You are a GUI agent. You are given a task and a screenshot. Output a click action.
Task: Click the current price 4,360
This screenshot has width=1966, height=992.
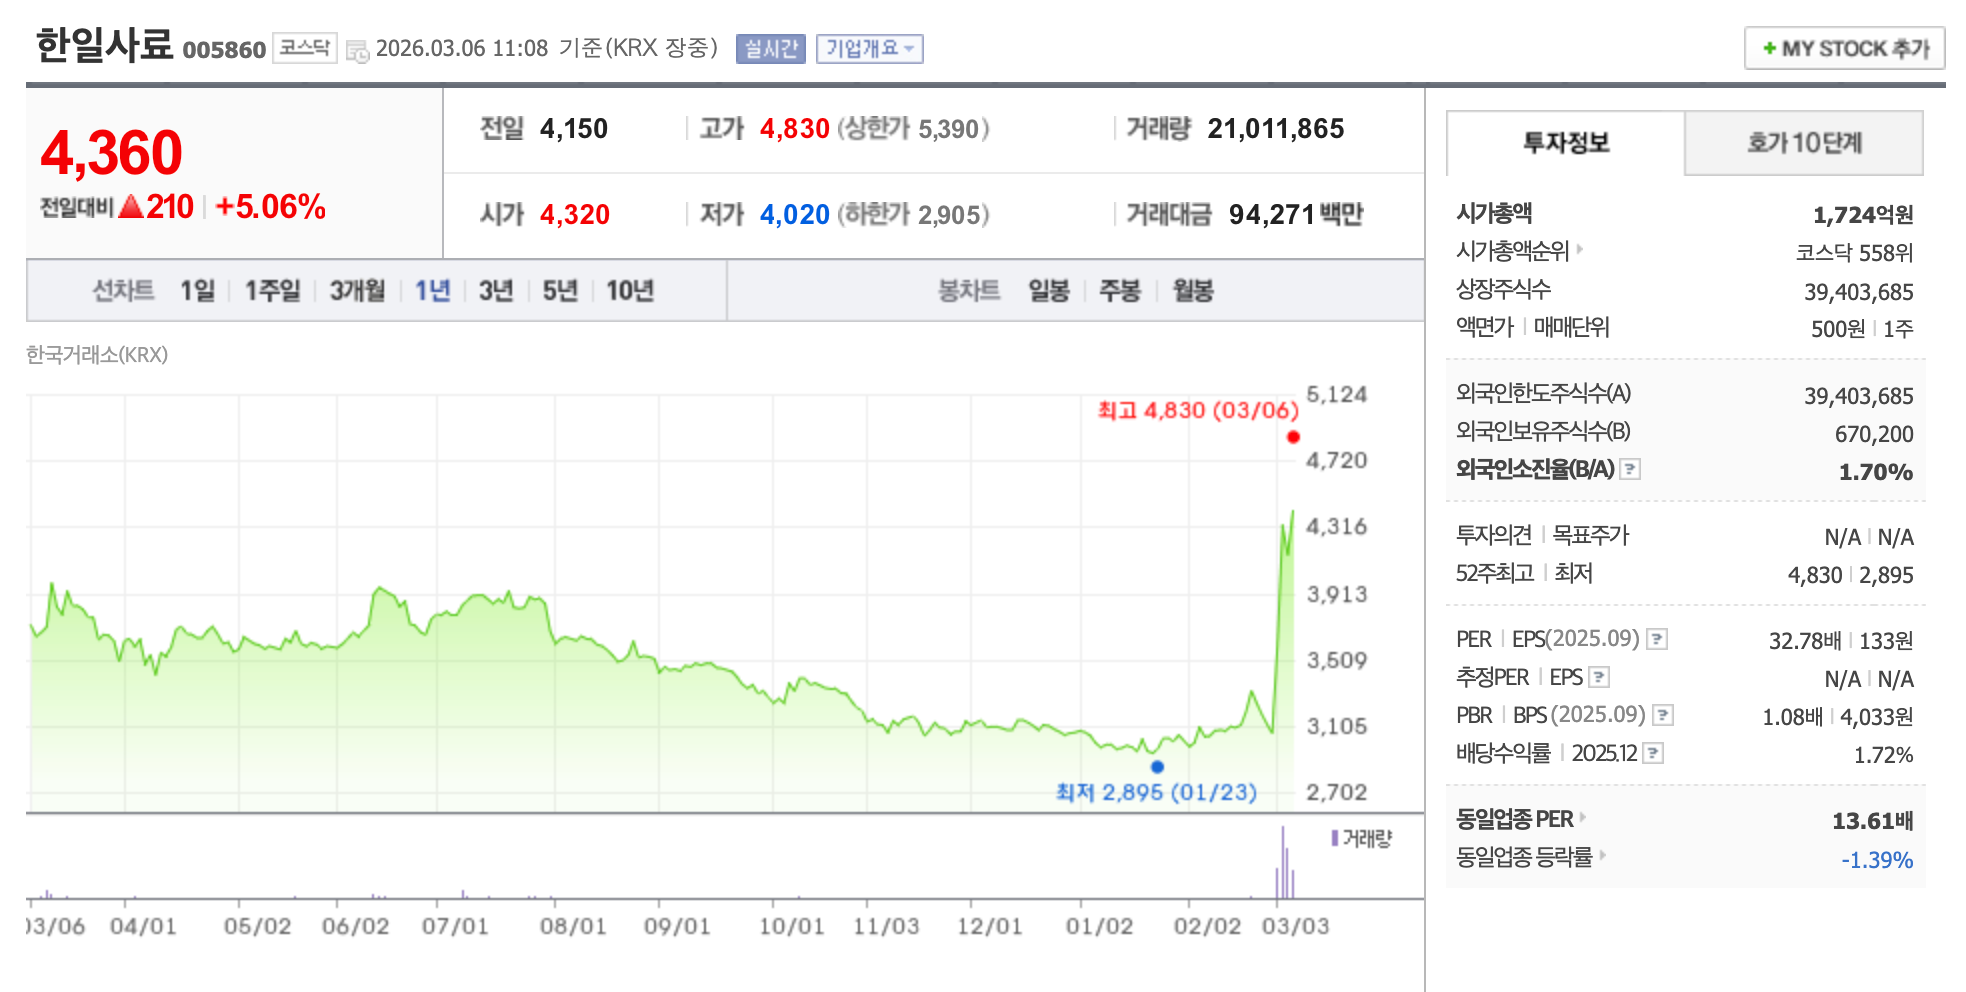point(111,153)
